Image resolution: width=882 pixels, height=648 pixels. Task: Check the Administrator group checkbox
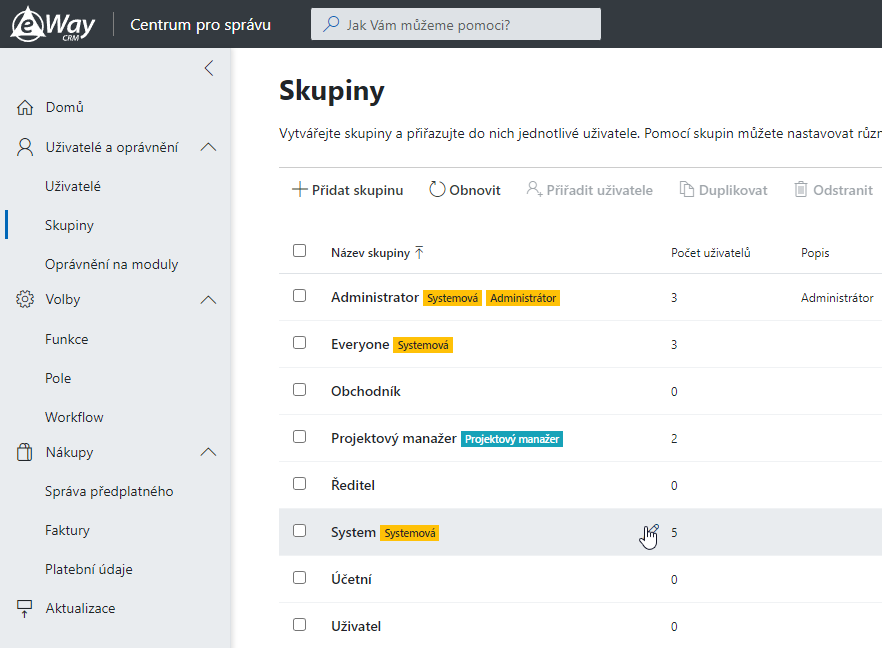coord(299,296)
